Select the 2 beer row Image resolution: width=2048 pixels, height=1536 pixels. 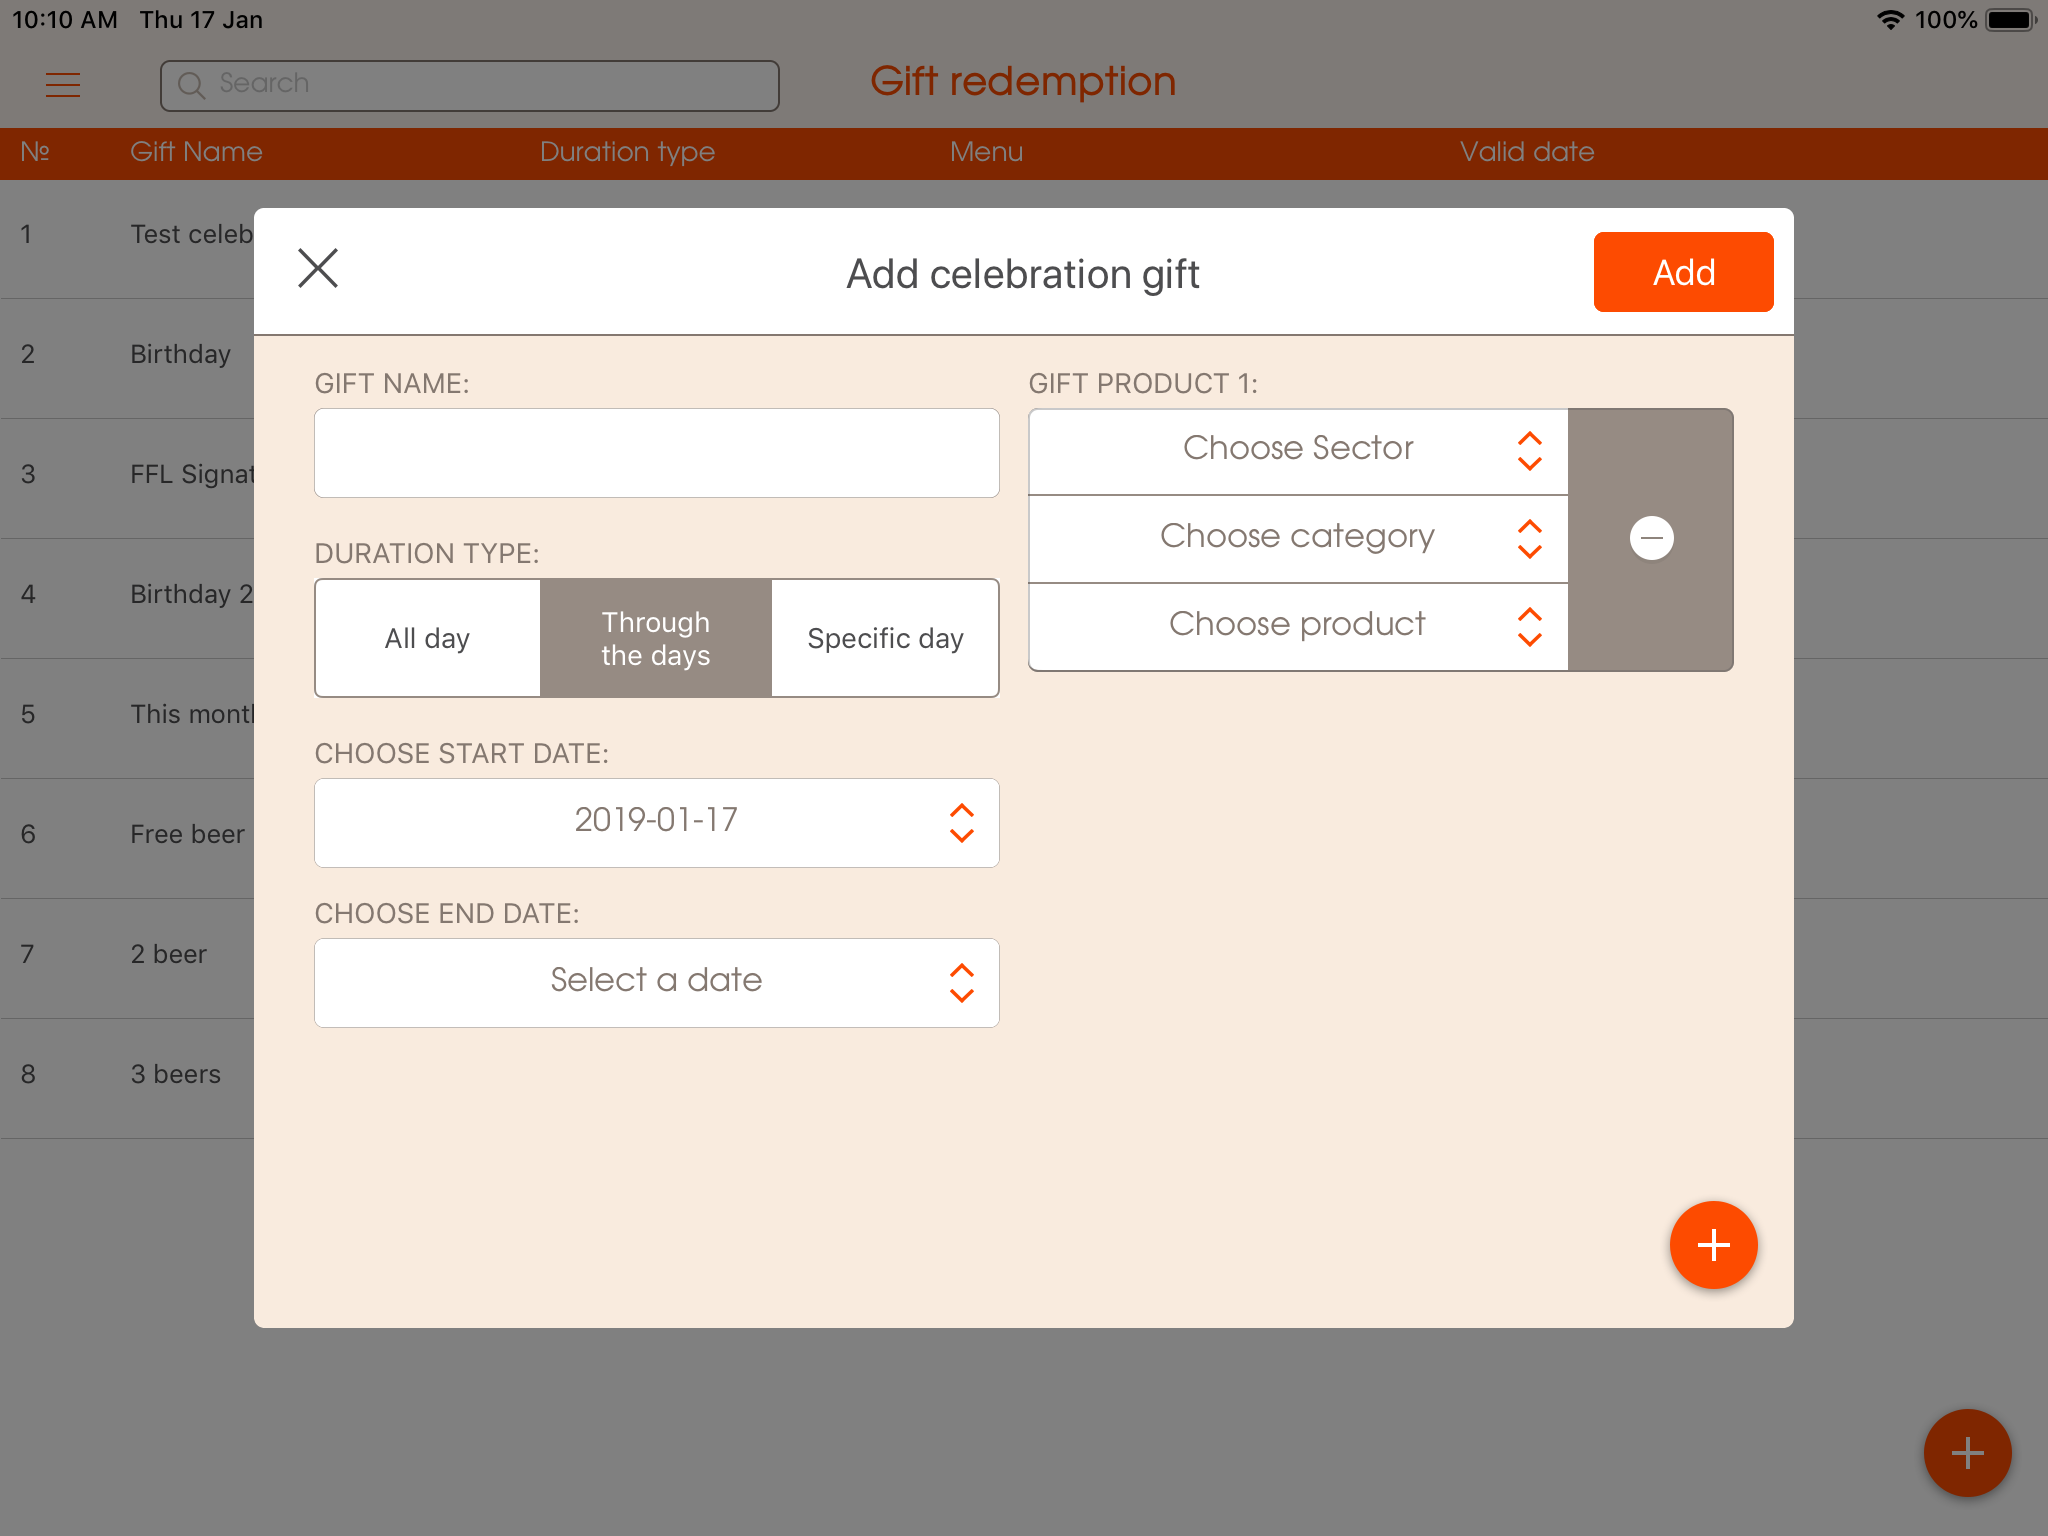(x=127, y=958)
